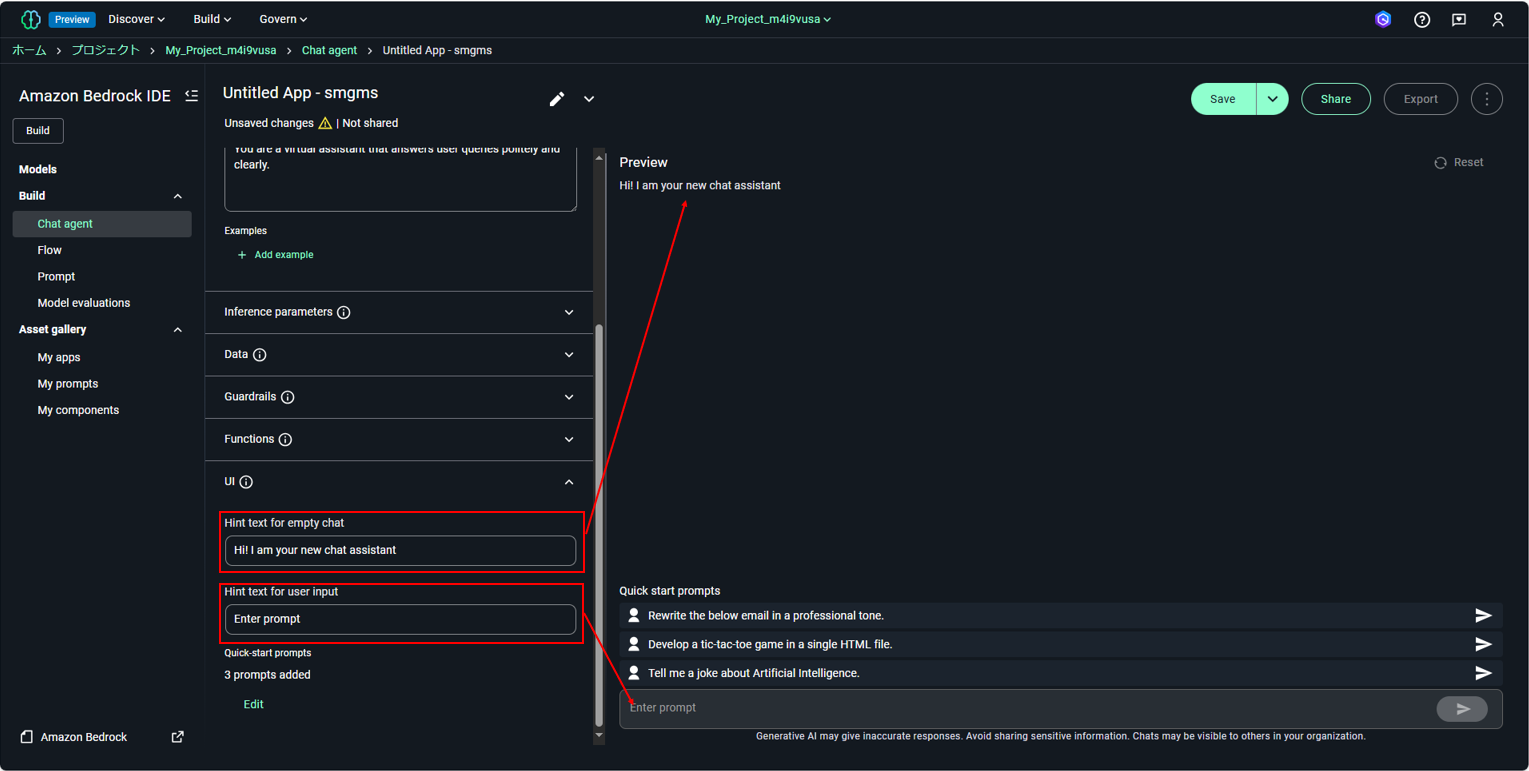Open Functions info icon
Viewport: 1529px width, 771px height.
point(285,440)
